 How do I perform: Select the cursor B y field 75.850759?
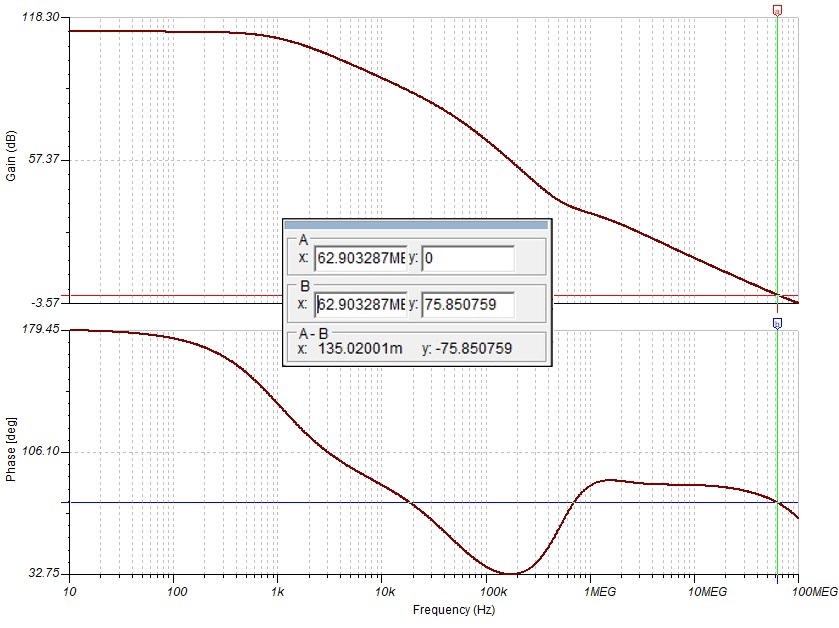click(467, 304)
